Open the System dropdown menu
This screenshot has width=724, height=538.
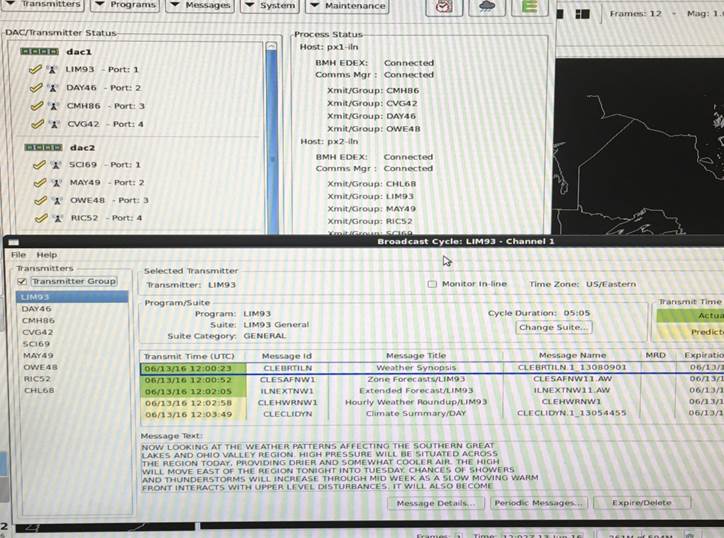point(271,6)
